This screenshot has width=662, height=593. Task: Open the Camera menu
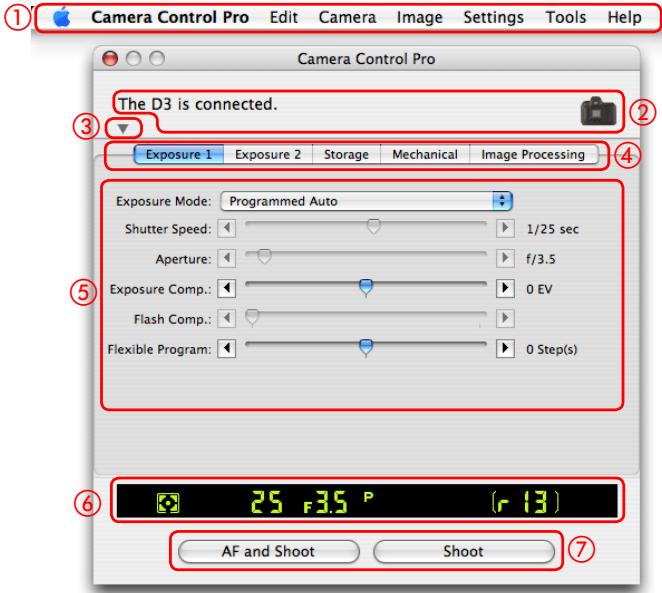pos(347,17)
